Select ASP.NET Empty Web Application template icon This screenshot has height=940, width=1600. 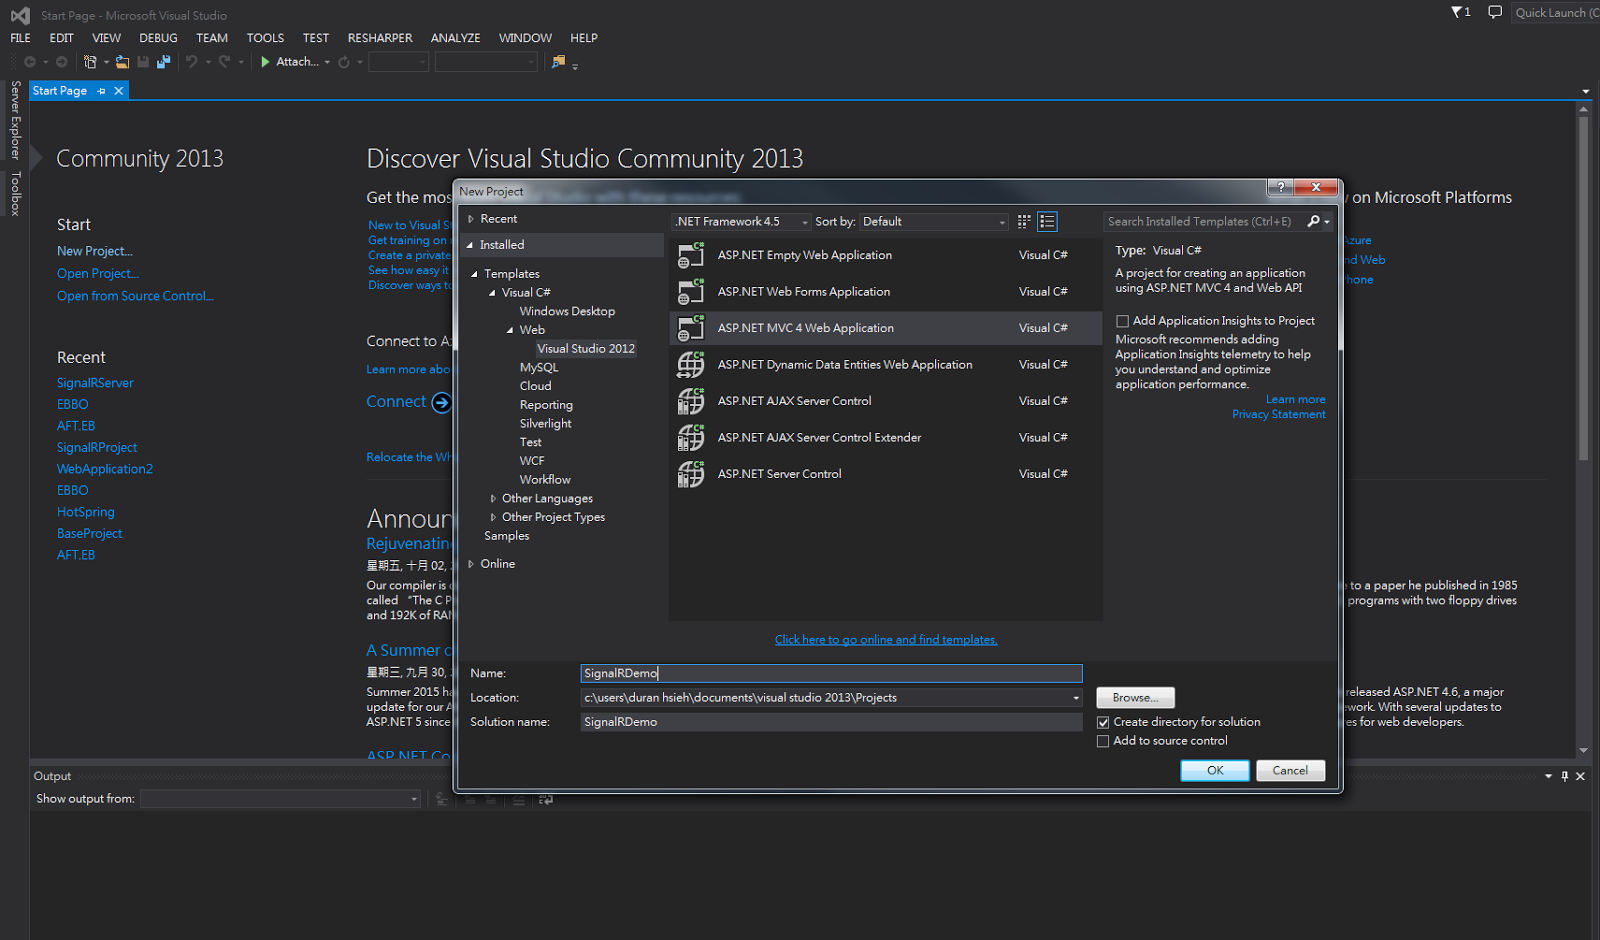tap(691, 256)
